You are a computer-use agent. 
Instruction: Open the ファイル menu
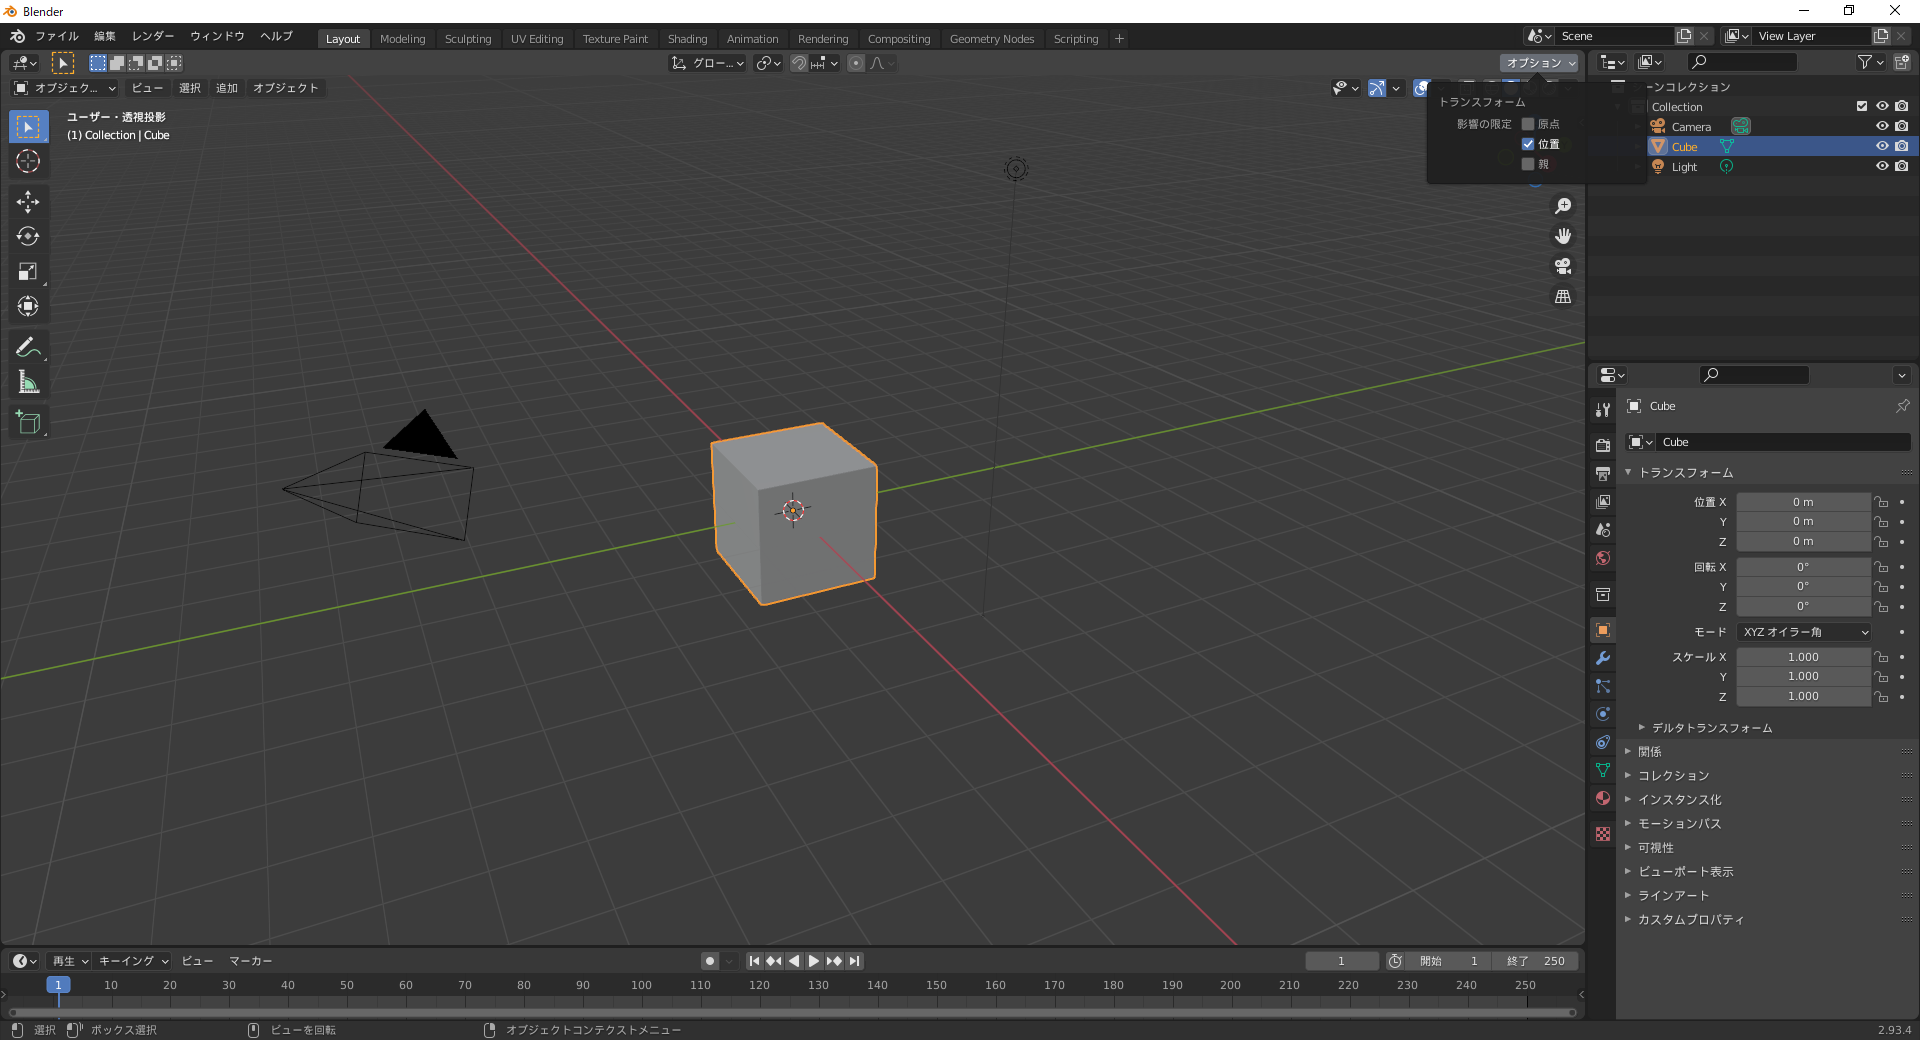57,36
